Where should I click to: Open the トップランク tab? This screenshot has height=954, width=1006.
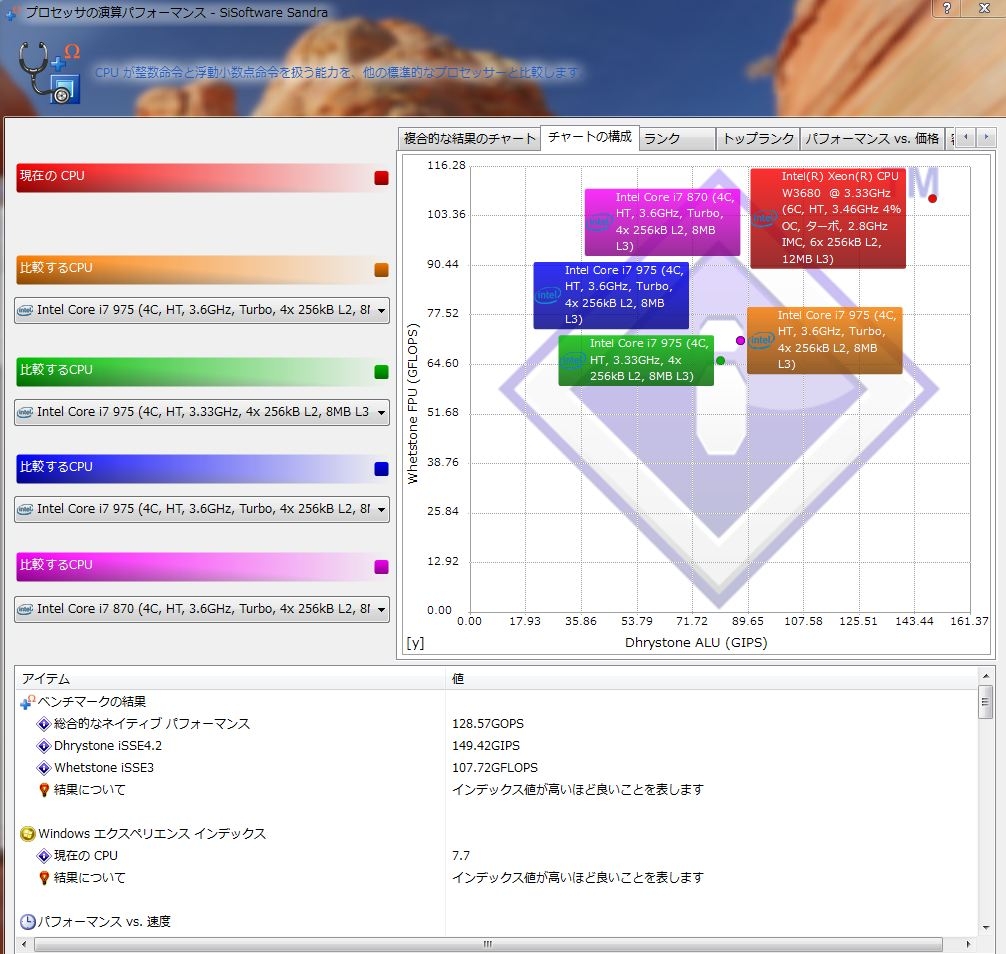(758, 139)
